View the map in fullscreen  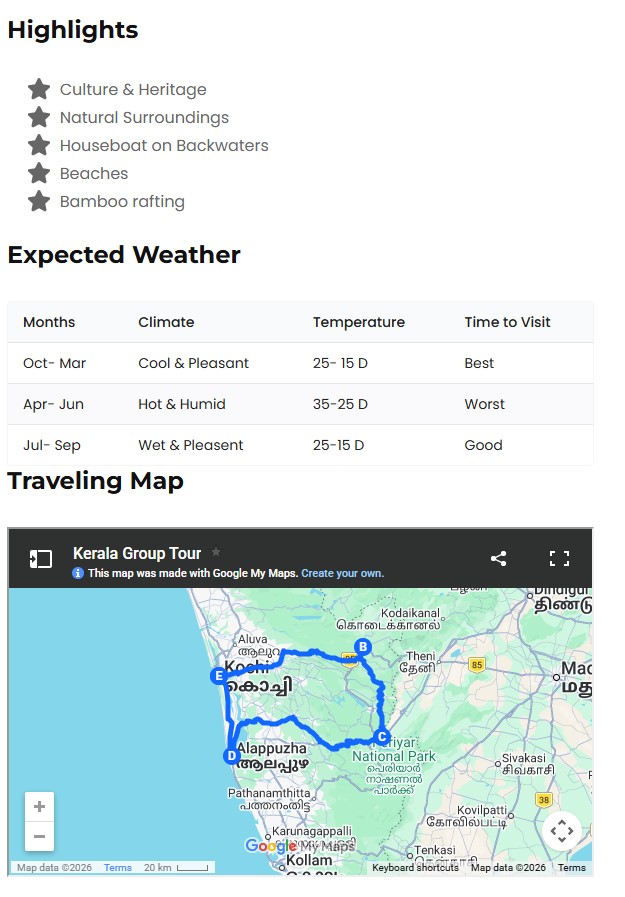tap(559, 559)
